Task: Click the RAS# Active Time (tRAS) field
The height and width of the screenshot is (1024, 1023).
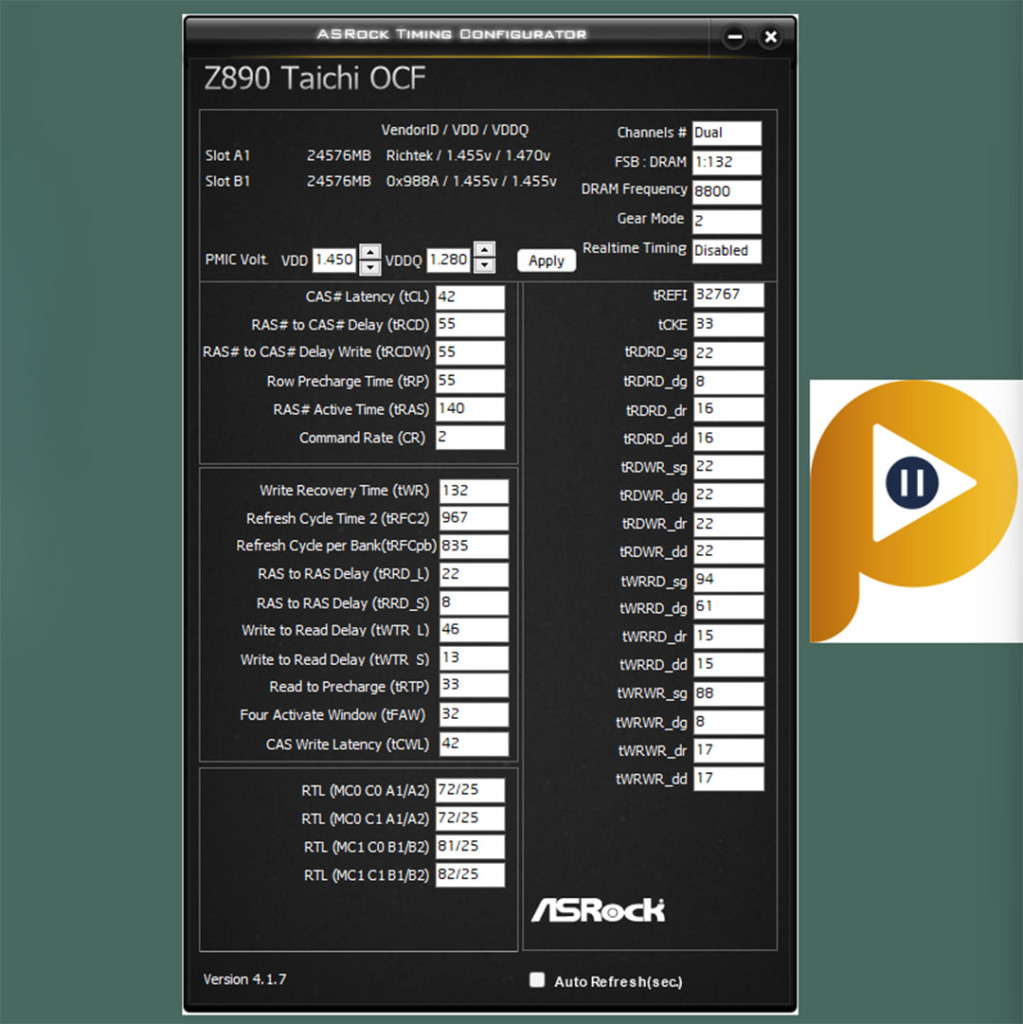Action: click(x=470, y=409)
